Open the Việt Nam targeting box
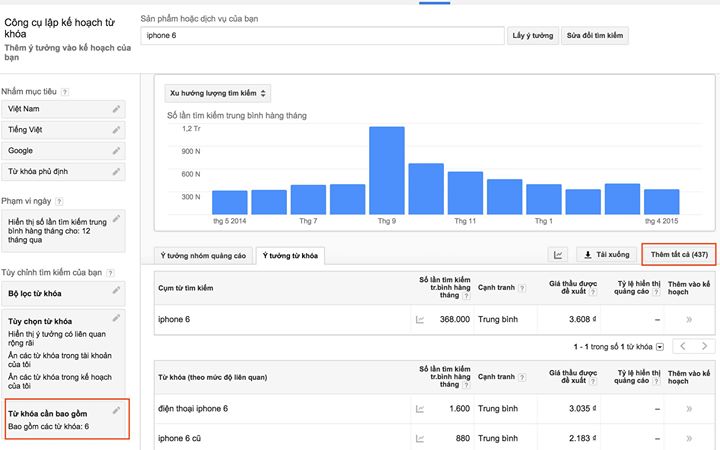This screenshot has height=450, width=720. 63,109
